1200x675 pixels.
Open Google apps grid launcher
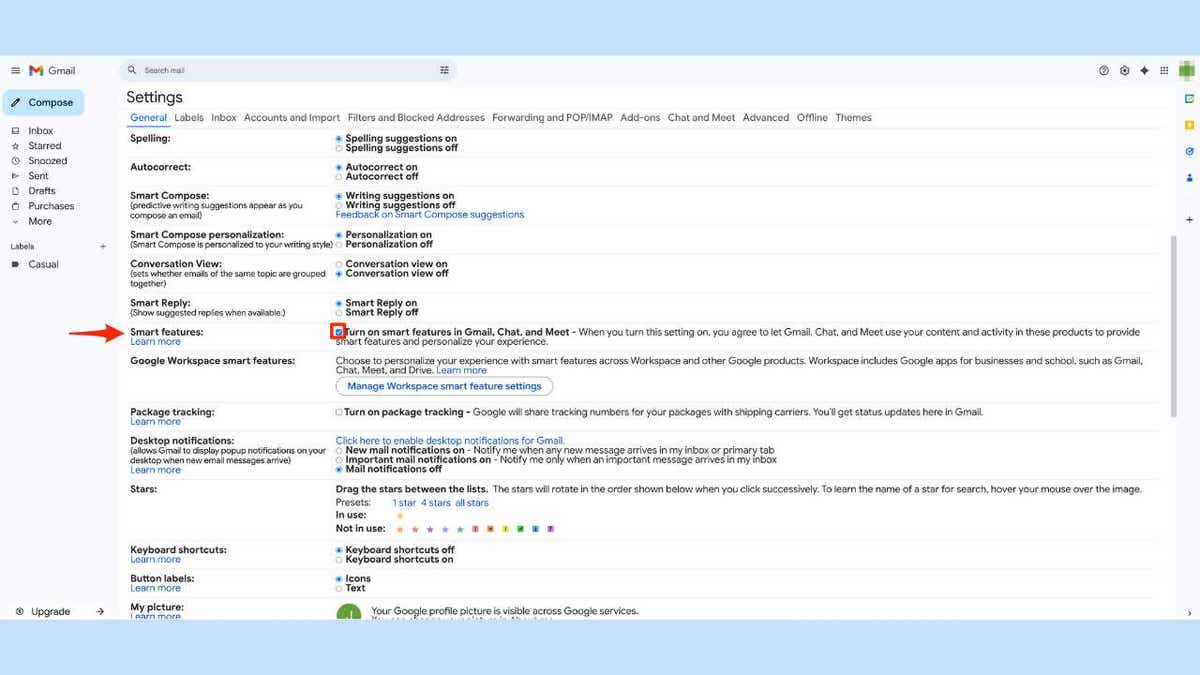click(x=1164, y=70)
